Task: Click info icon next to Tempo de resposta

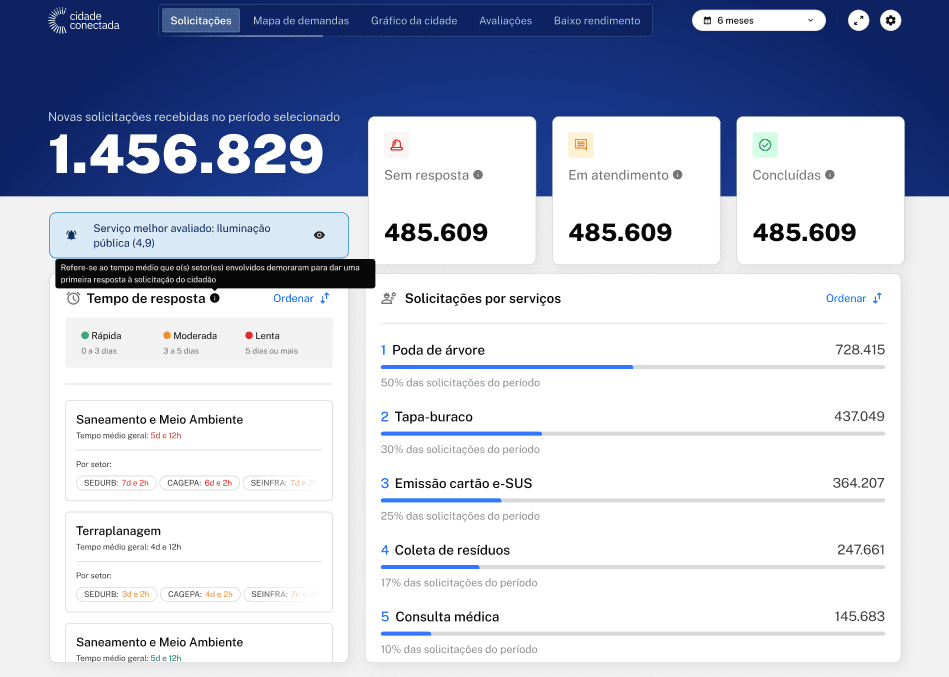Action: pos(215,298)
